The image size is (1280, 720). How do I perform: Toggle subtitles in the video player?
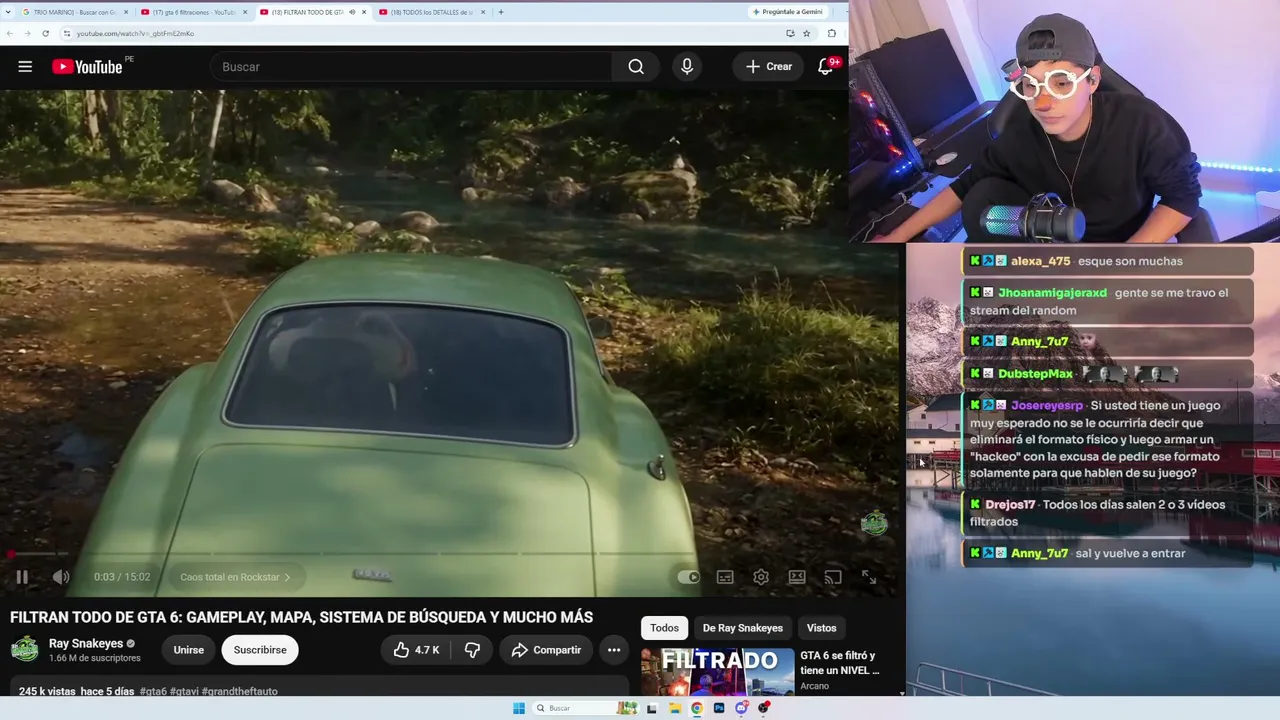[725, 577]
